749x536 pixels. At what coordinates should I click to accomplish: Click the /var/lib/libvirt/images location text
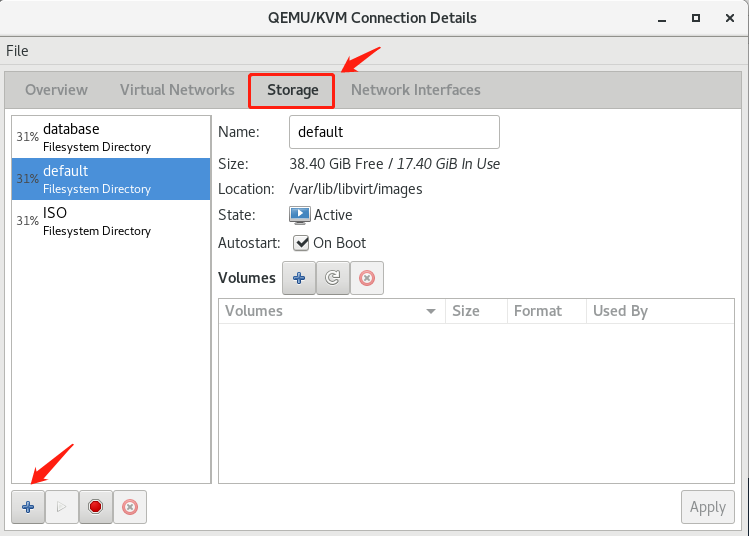(x=355, y=189)
